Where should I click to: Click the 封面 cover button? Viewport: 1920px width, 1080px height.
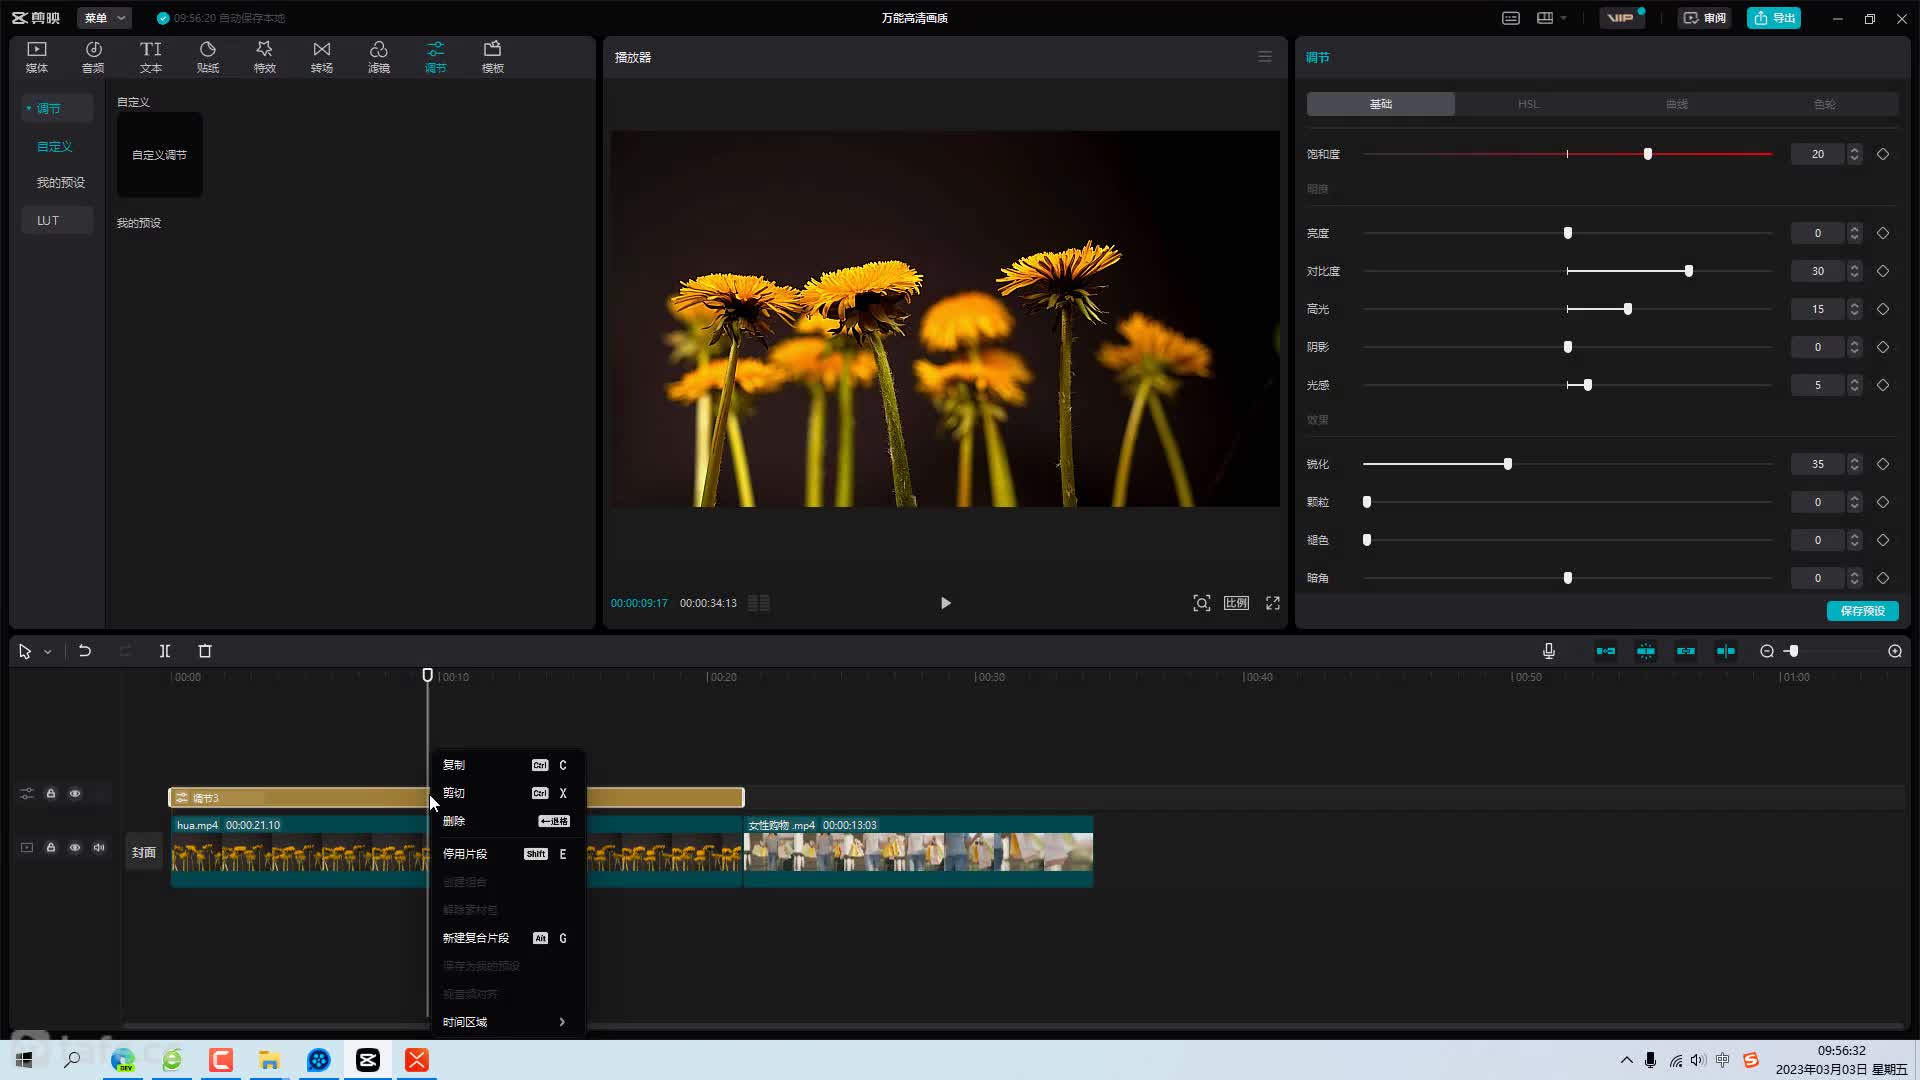point(144,852)
